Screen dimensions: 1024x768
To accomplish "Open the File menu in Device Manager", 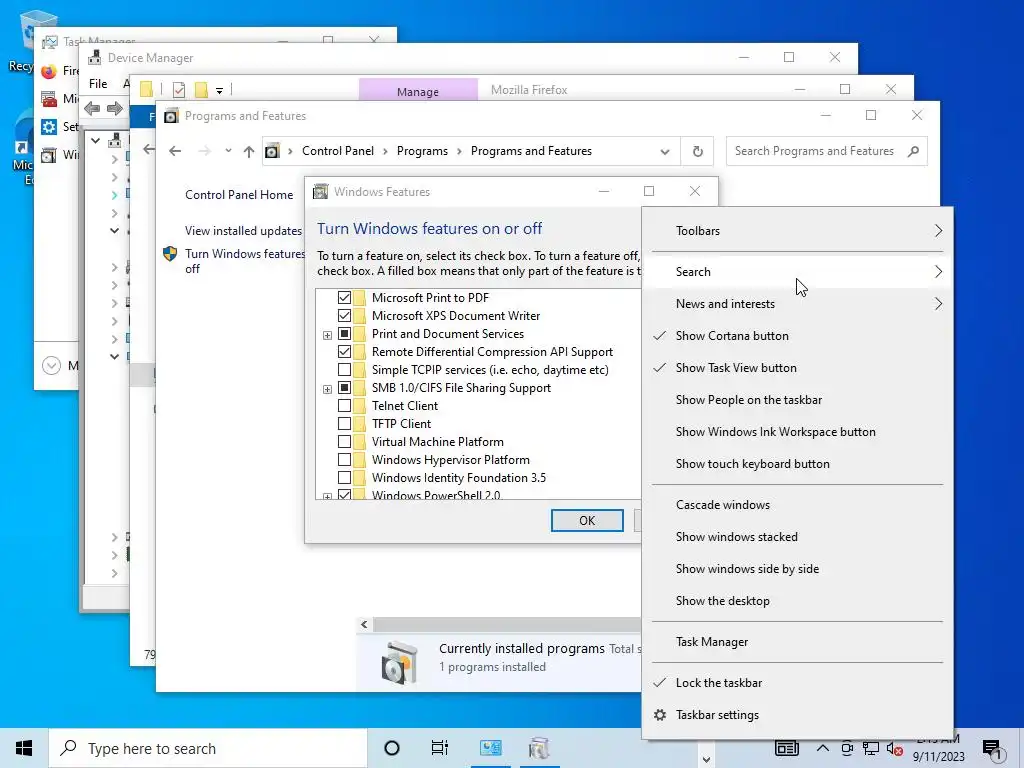I will [98, 84].
